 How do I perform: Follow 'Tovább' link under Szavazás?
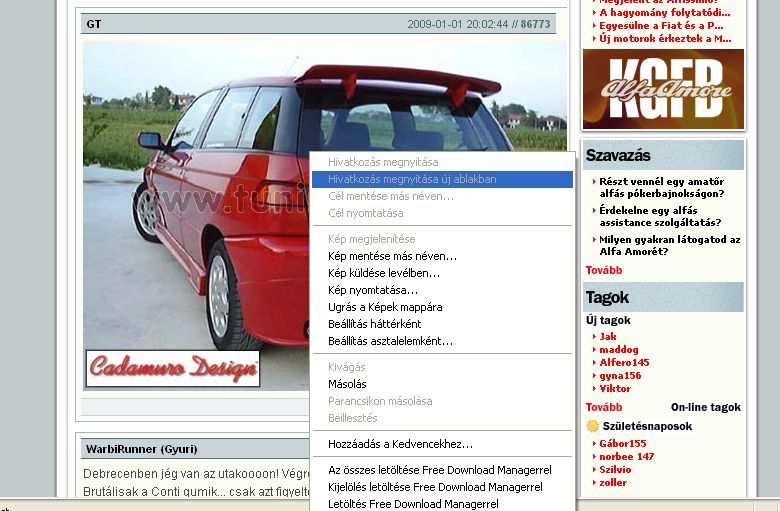(604, 270)
